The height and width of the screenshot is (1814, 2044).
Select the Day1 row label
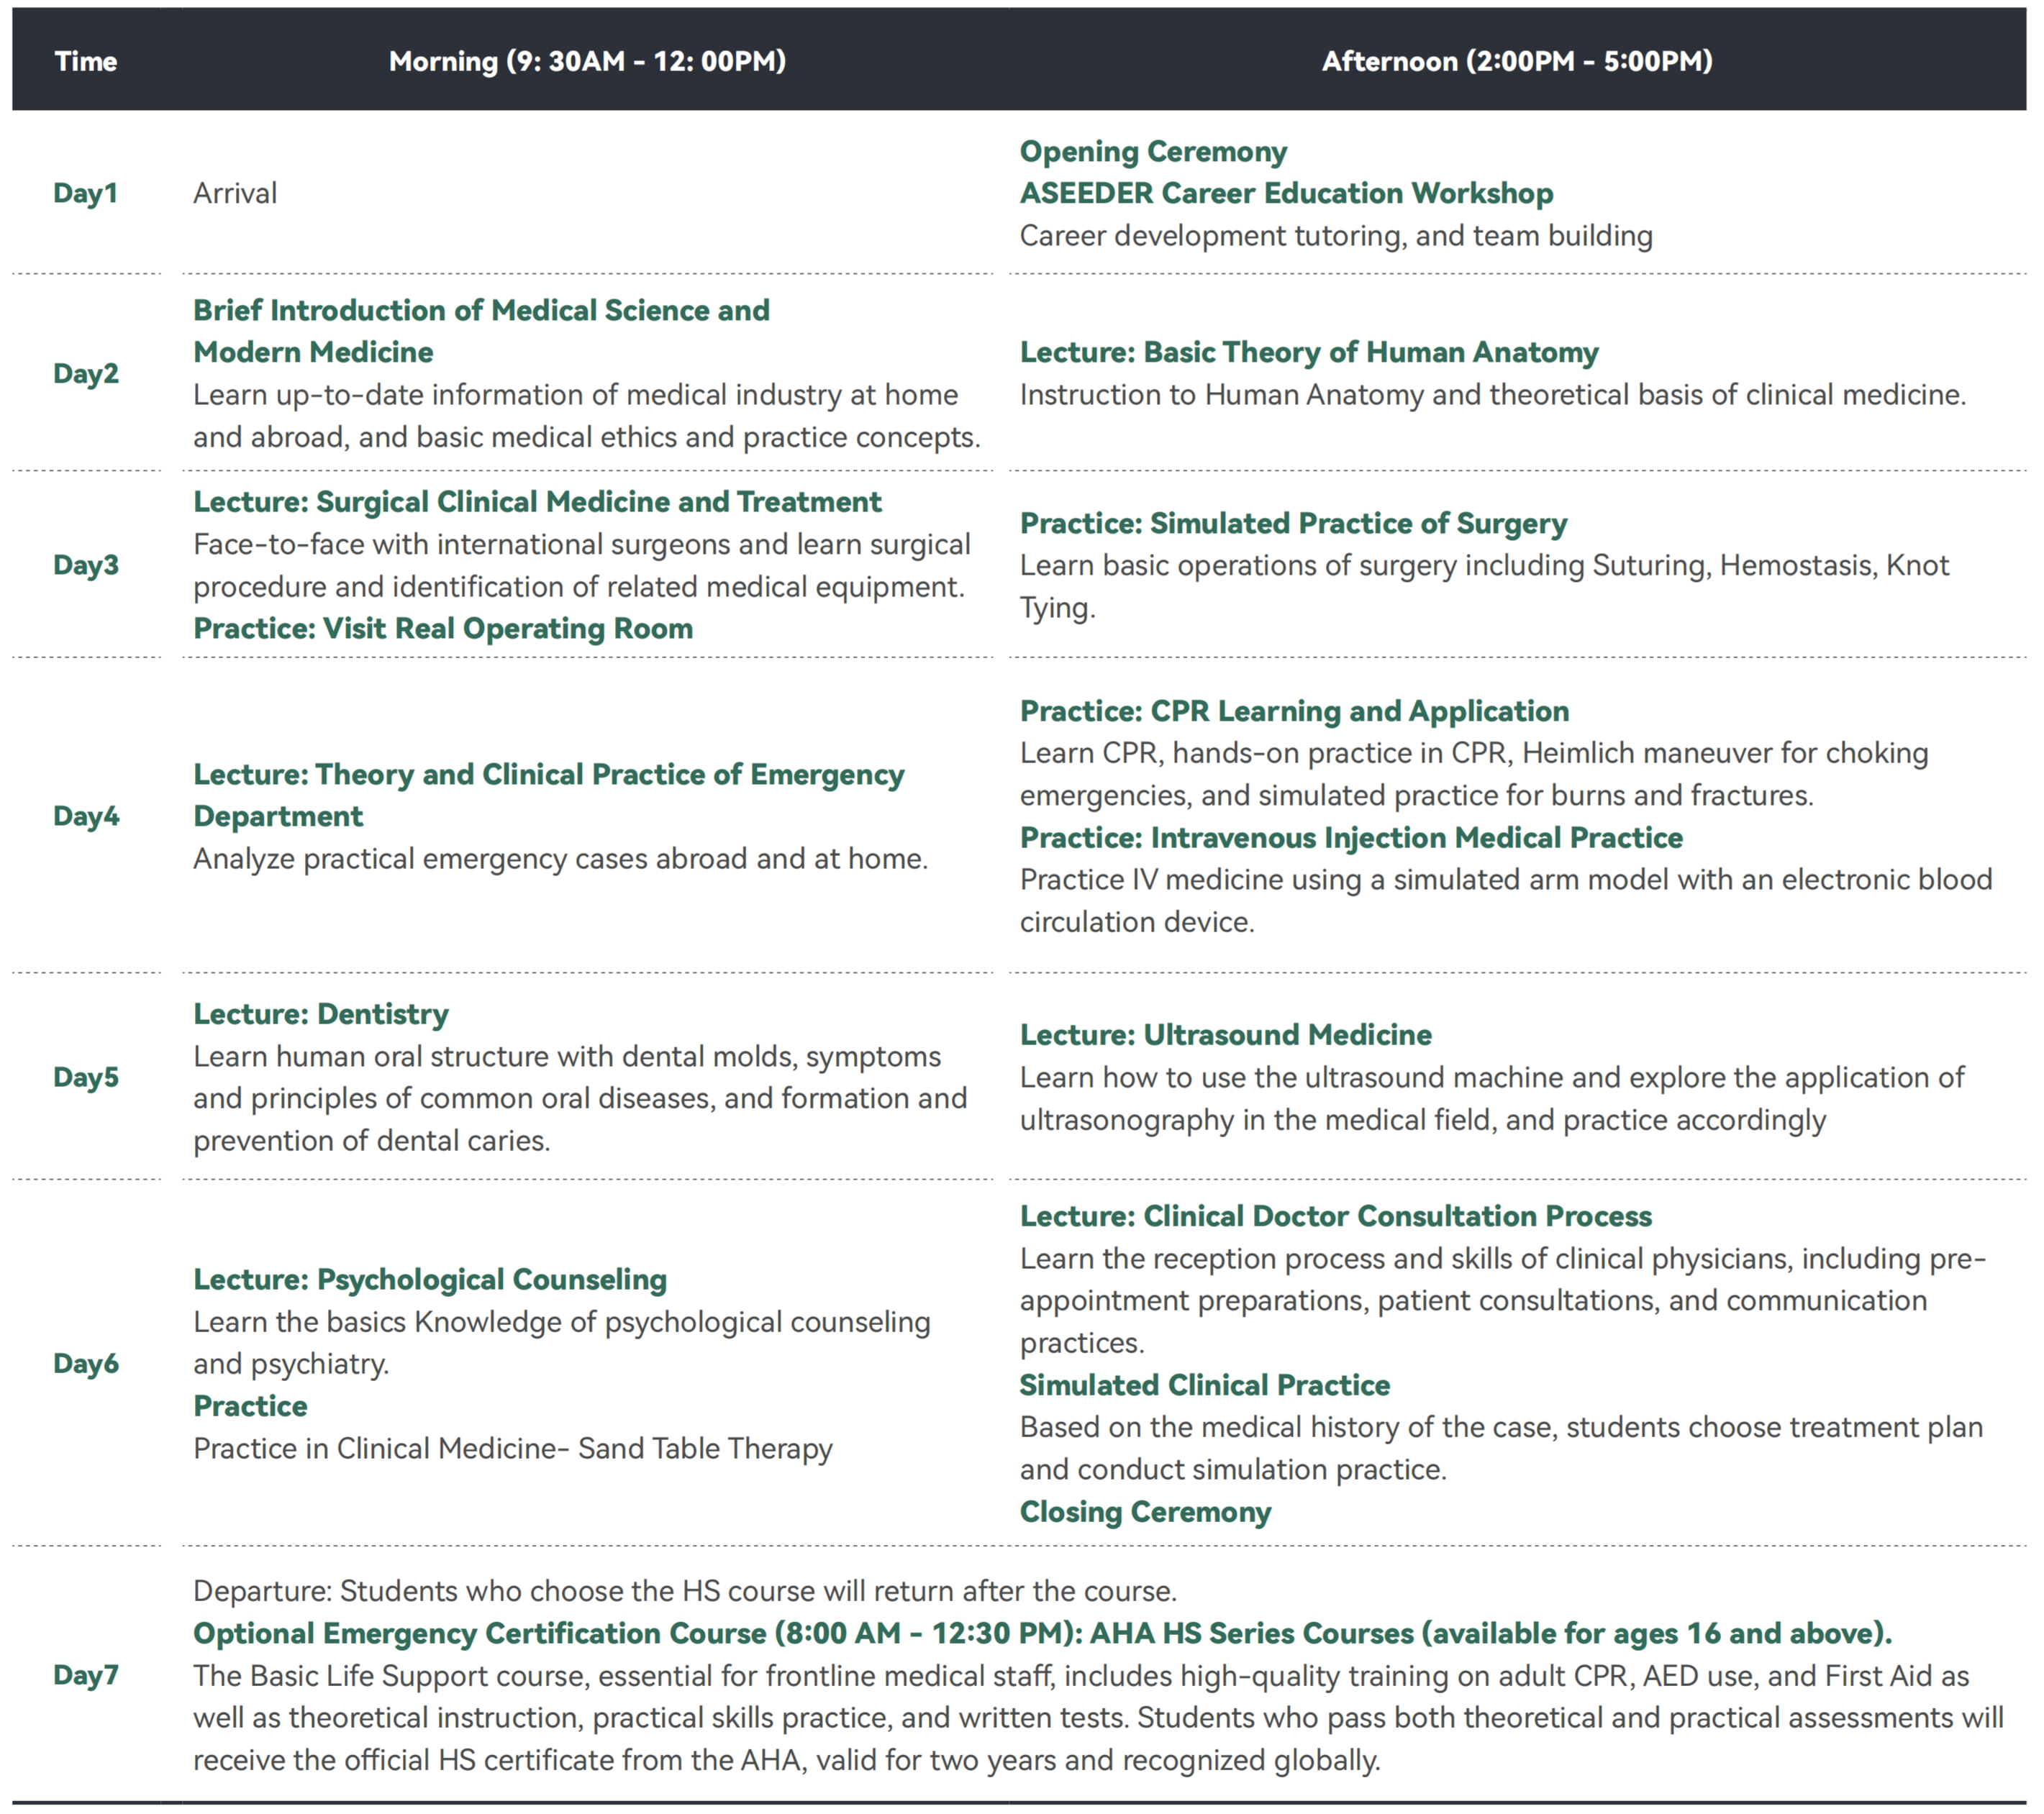86,193
